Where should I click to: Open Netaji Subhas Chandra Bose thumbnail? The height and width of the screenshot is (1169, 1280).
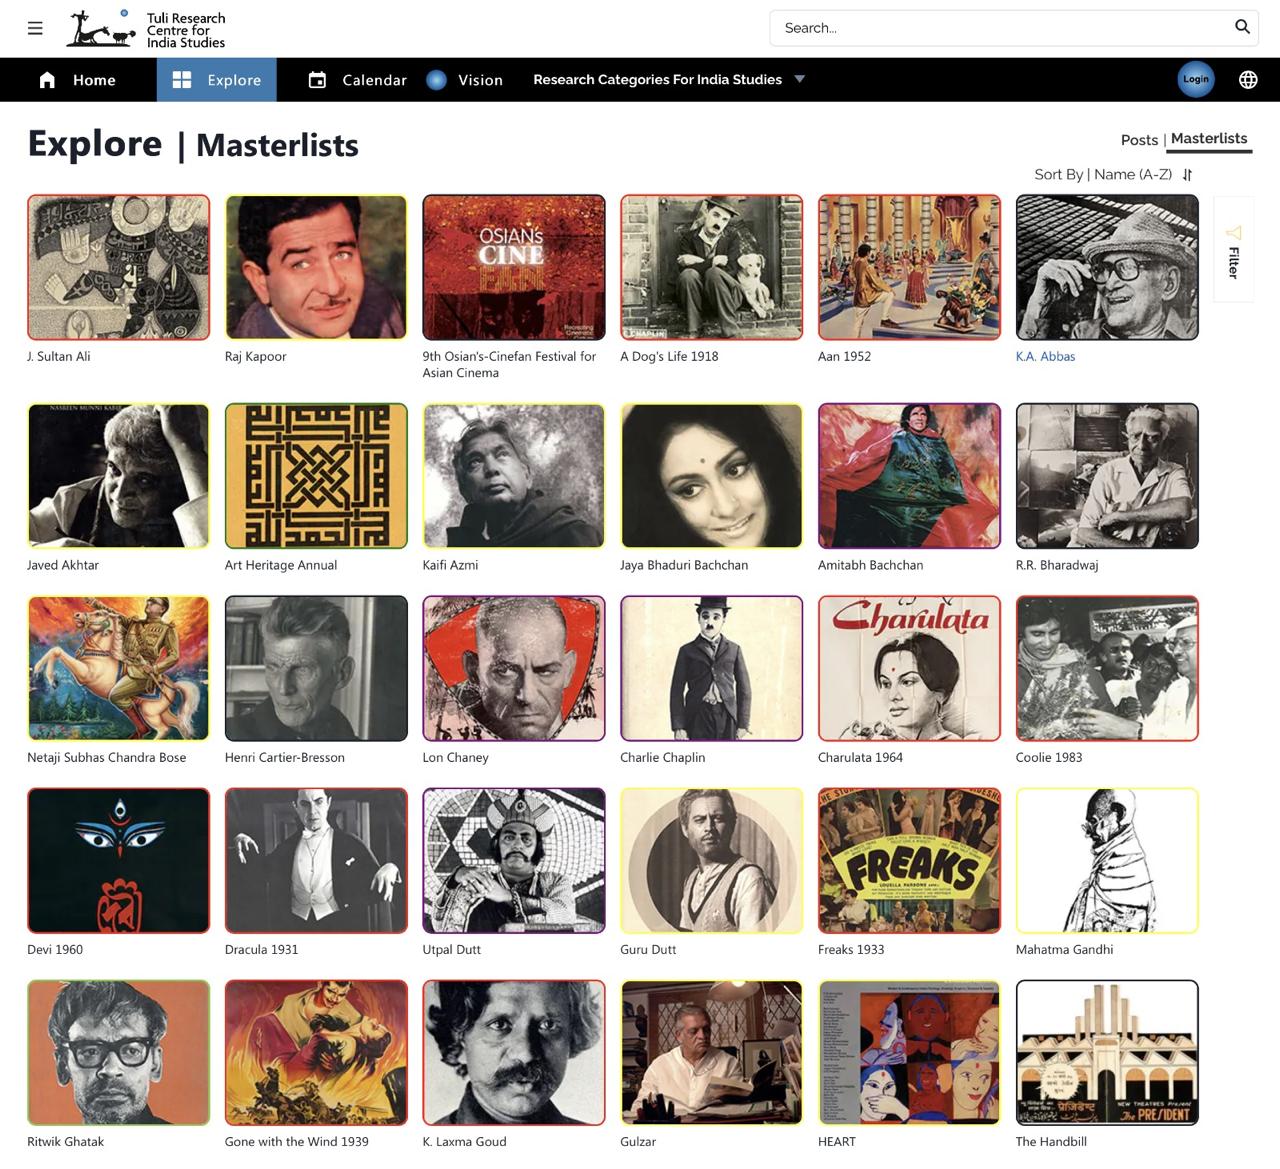point(119,668)
